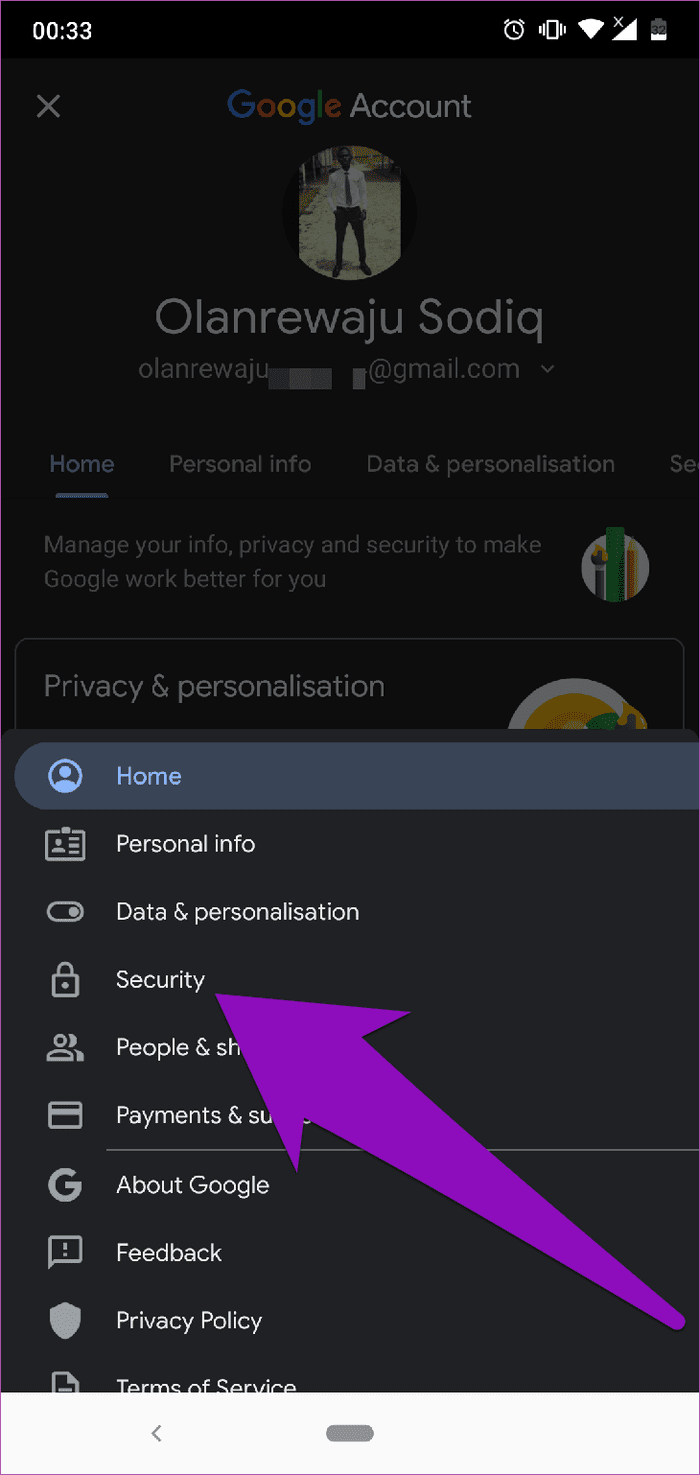Tap the Privacy Policy shield icon
The image size is (700, 1475).
pyautogui.click(x=66, y=1320)
